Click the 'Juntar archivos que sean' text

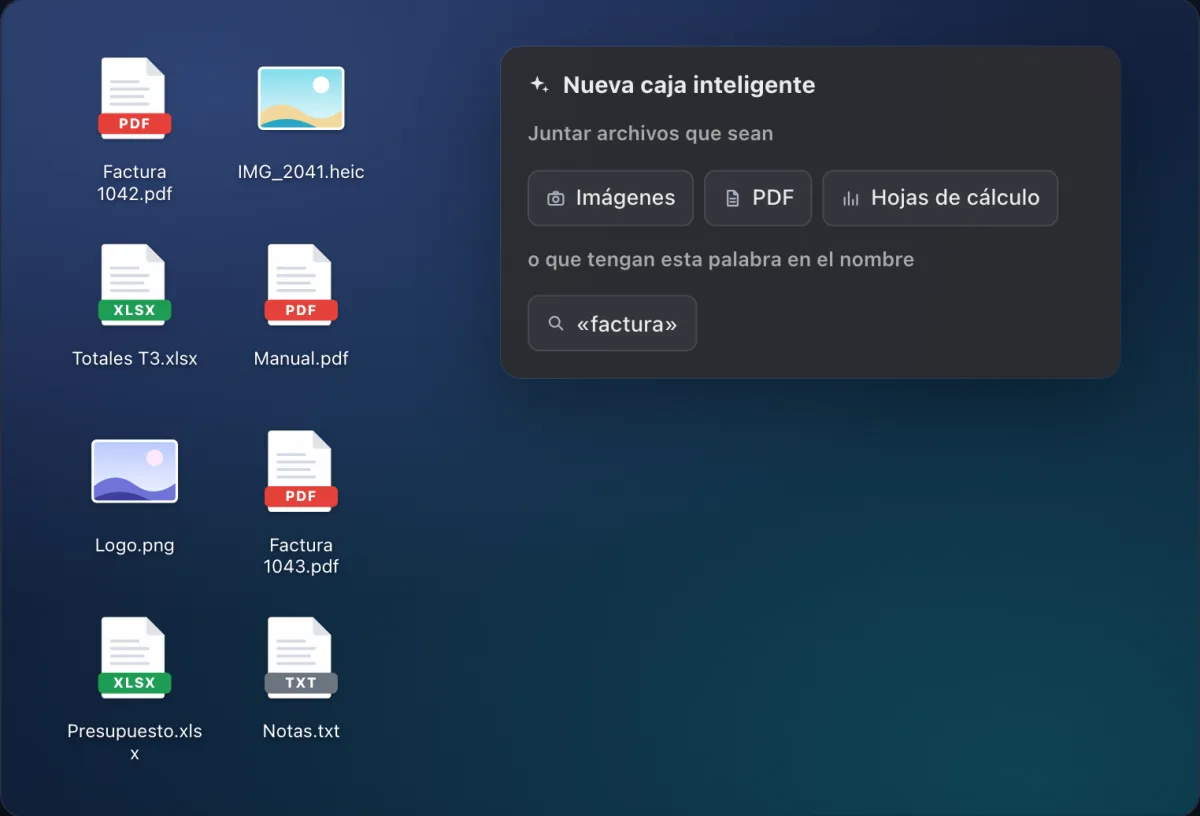pos(650,134)
